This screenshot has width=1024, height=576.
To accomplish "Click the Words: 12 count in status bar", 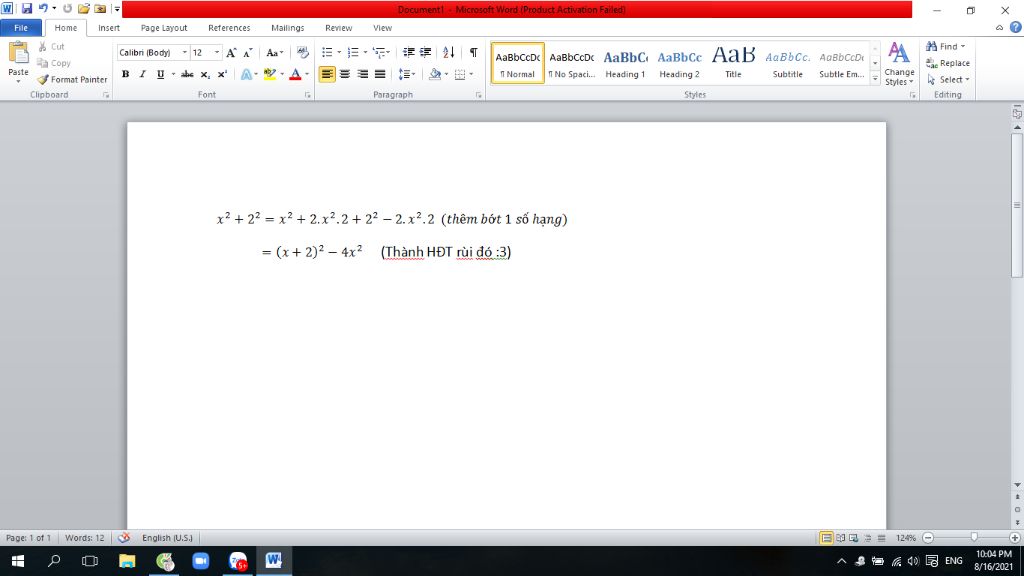I will click(85, 538).
